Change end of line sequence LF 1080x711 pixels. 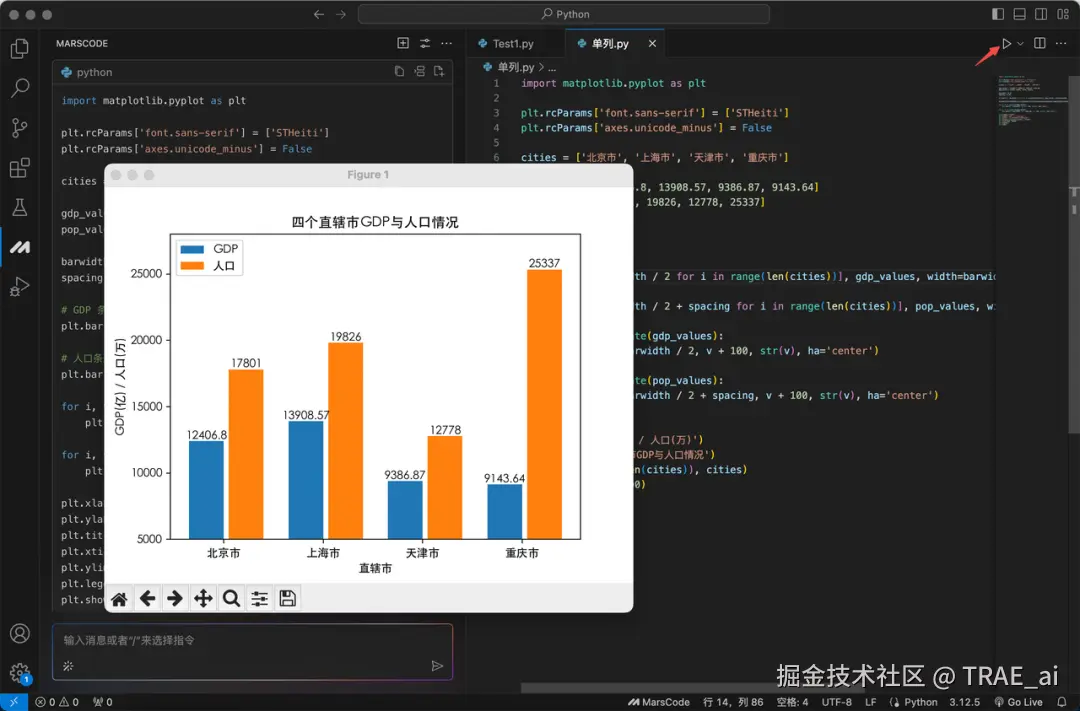(x=871, y=702)
